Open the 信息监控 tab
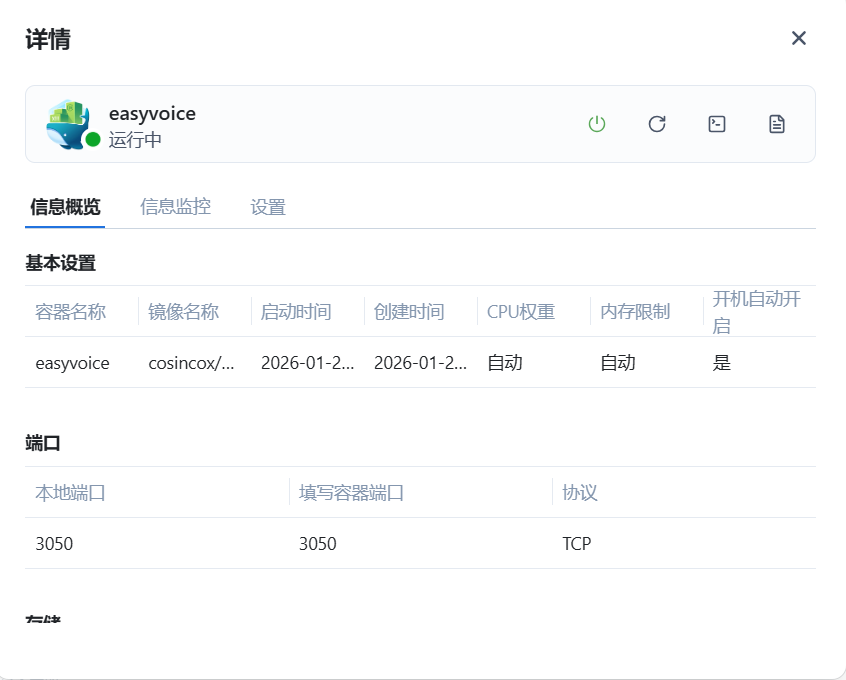 tap(175, 207)
